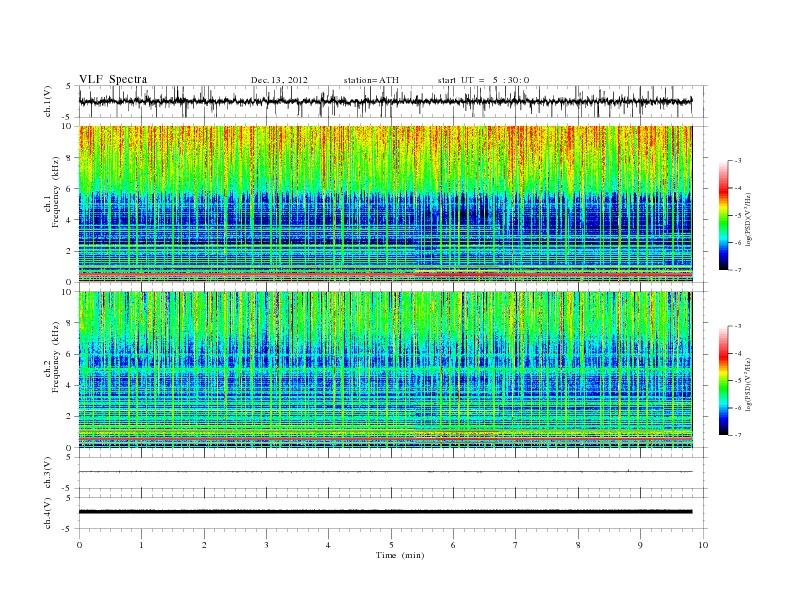
Task: Click the time axis tick label "8"
Action: pyautogui.click(x=578, y=545)
